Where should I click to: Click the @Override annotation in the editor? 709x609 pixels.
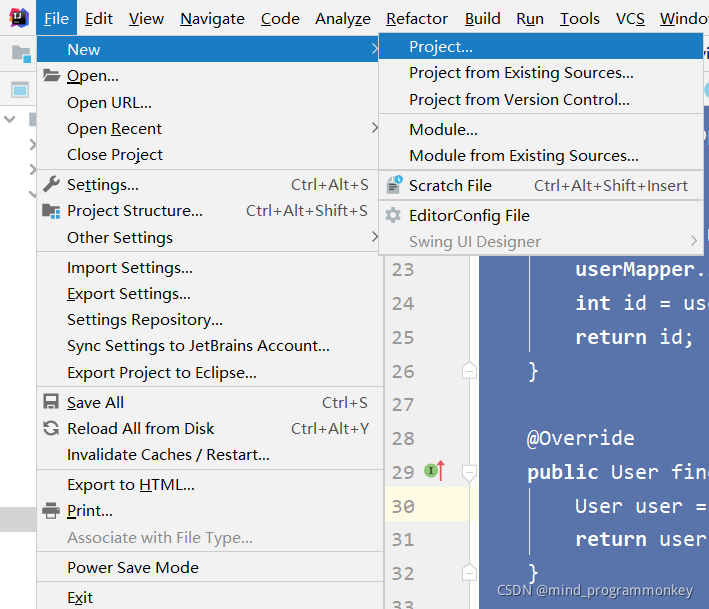(x=581, y=438)
